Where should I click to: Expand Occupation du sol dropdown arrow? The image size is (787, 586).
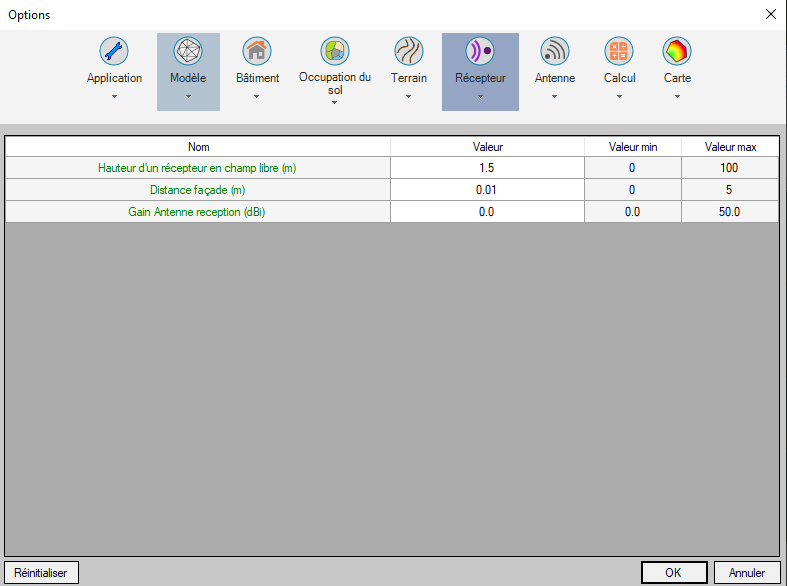[334, 102]
